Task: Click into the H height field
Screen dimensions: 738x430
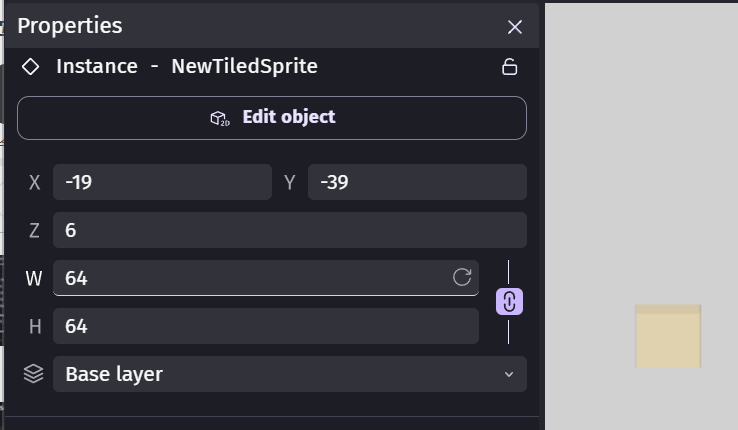Action: 265,326
